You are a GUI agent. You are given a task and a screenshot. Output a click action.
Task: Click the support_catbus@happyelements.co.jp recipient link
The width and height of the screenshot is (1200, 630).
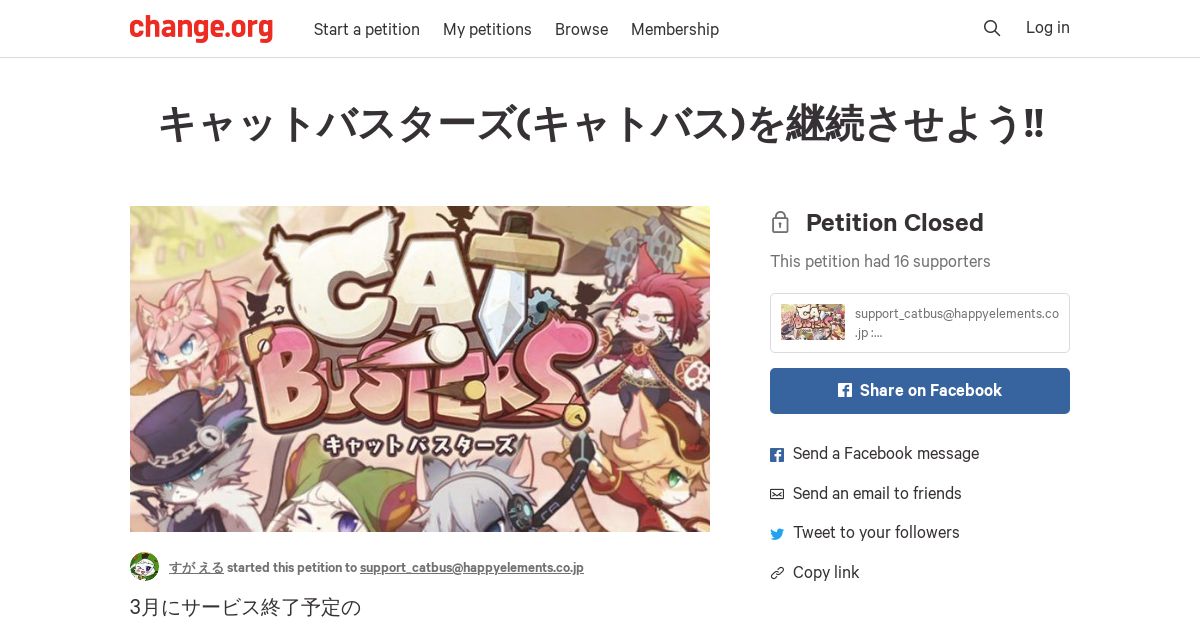pyautogui.click(x=472, y=567)
